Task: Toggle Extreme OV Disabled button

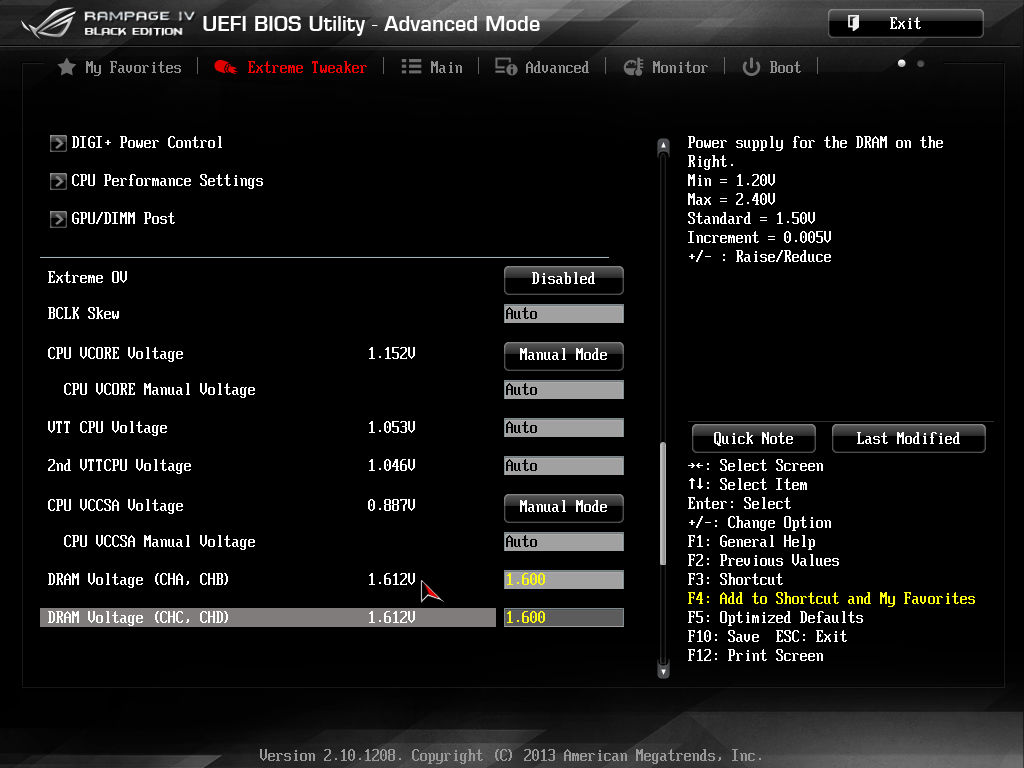Action: pyautogui.click(x=564, y=280)
